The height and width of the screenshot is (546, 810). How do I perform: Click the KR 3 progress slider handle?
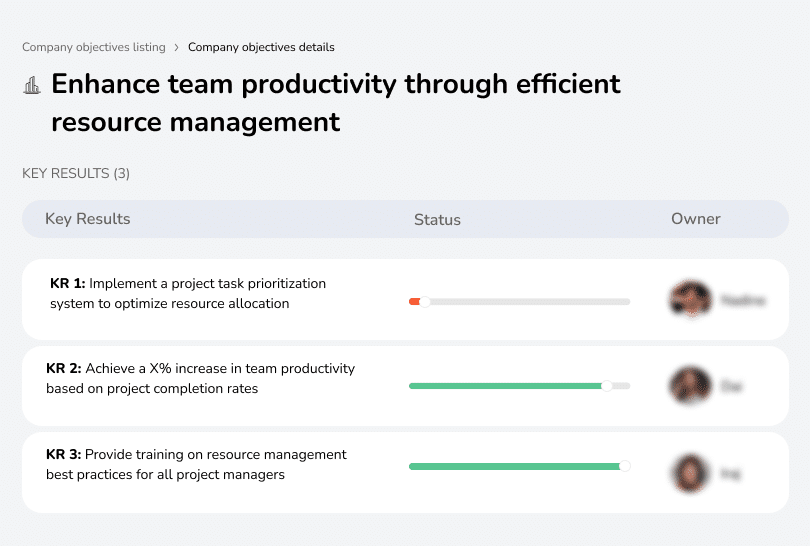[625, 466]
